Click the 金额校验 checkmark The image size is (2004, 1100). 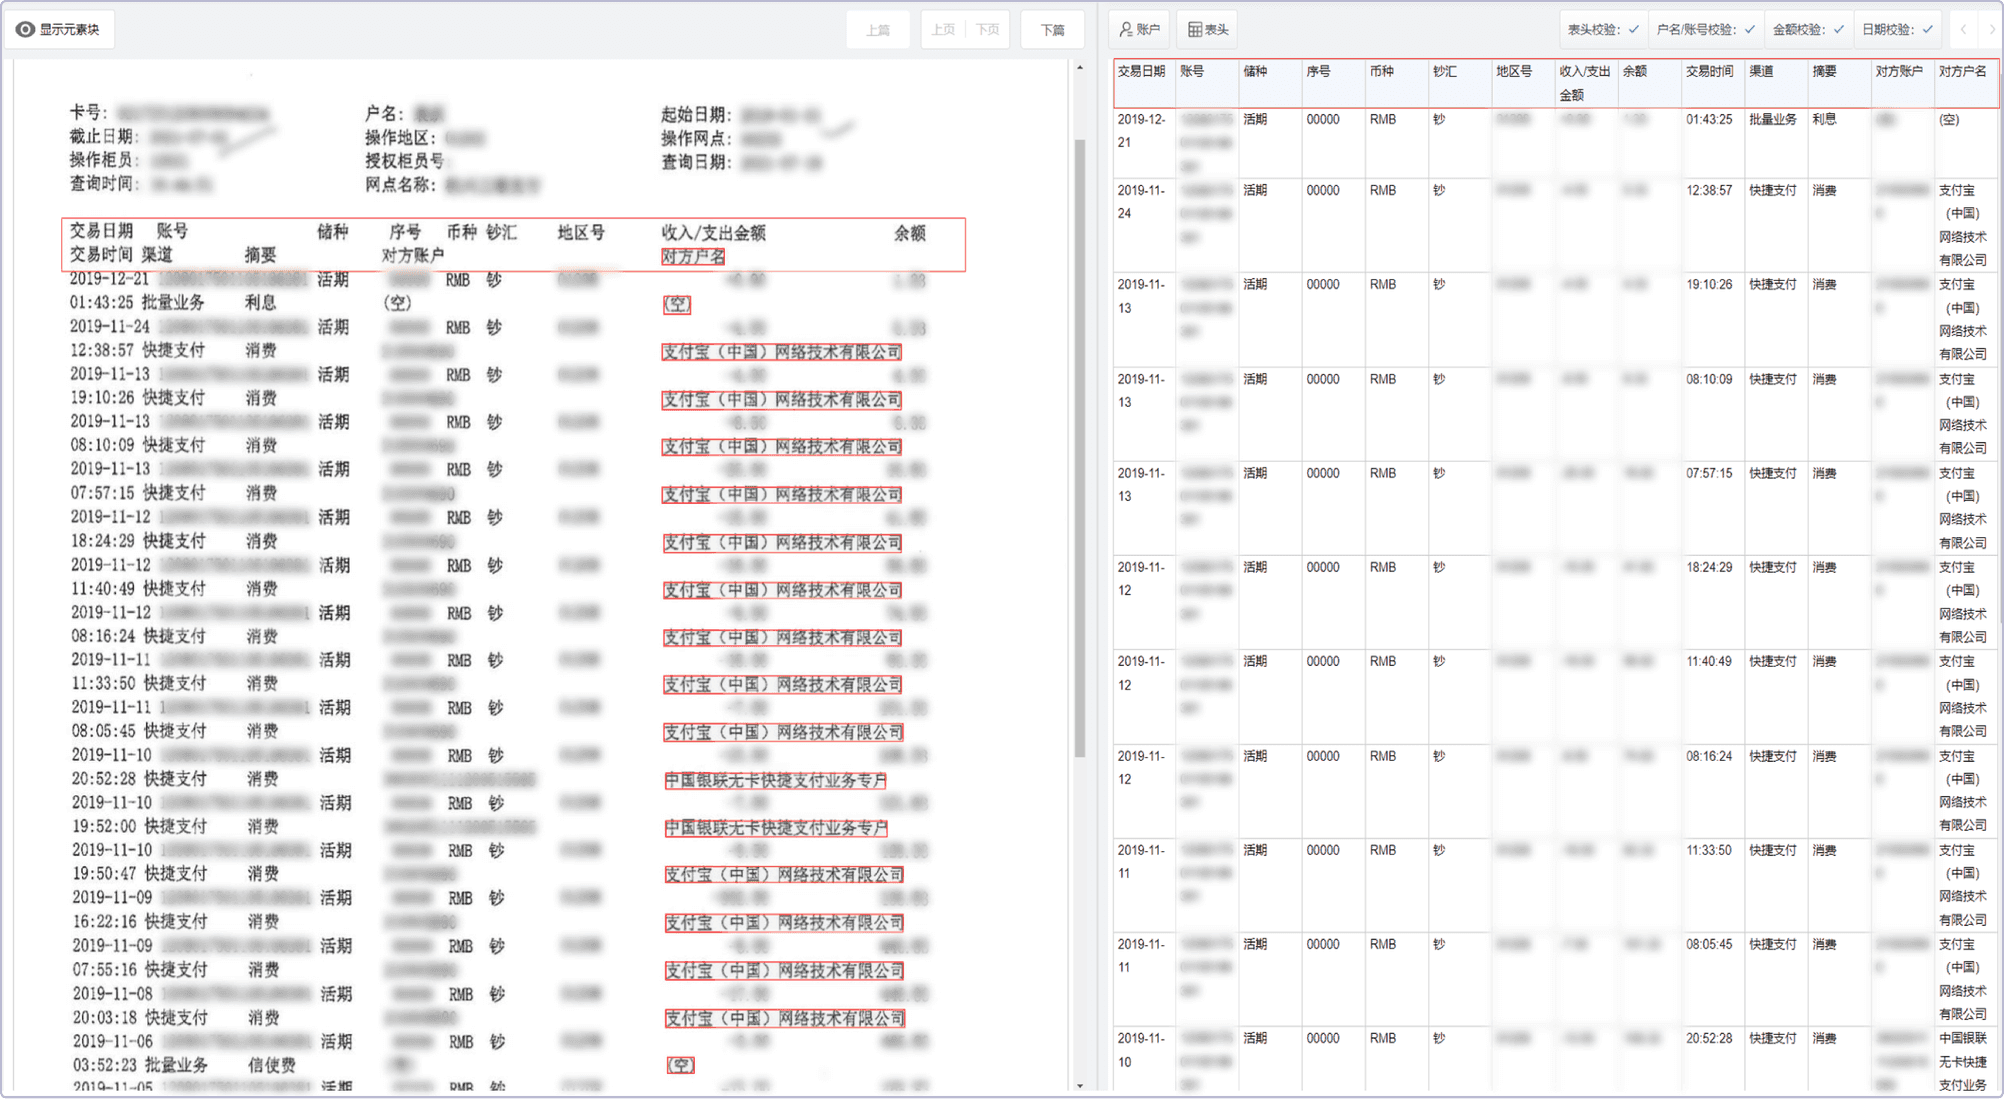[x=1838, y=30]
